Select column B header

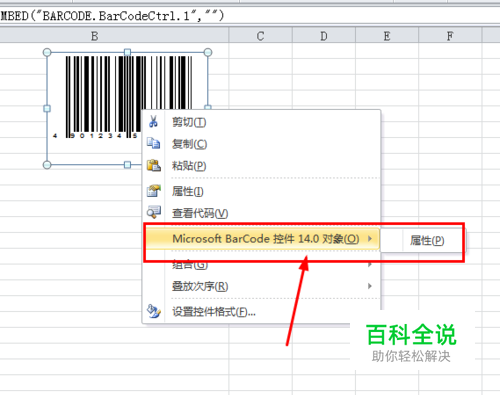(x=95, y=36)
